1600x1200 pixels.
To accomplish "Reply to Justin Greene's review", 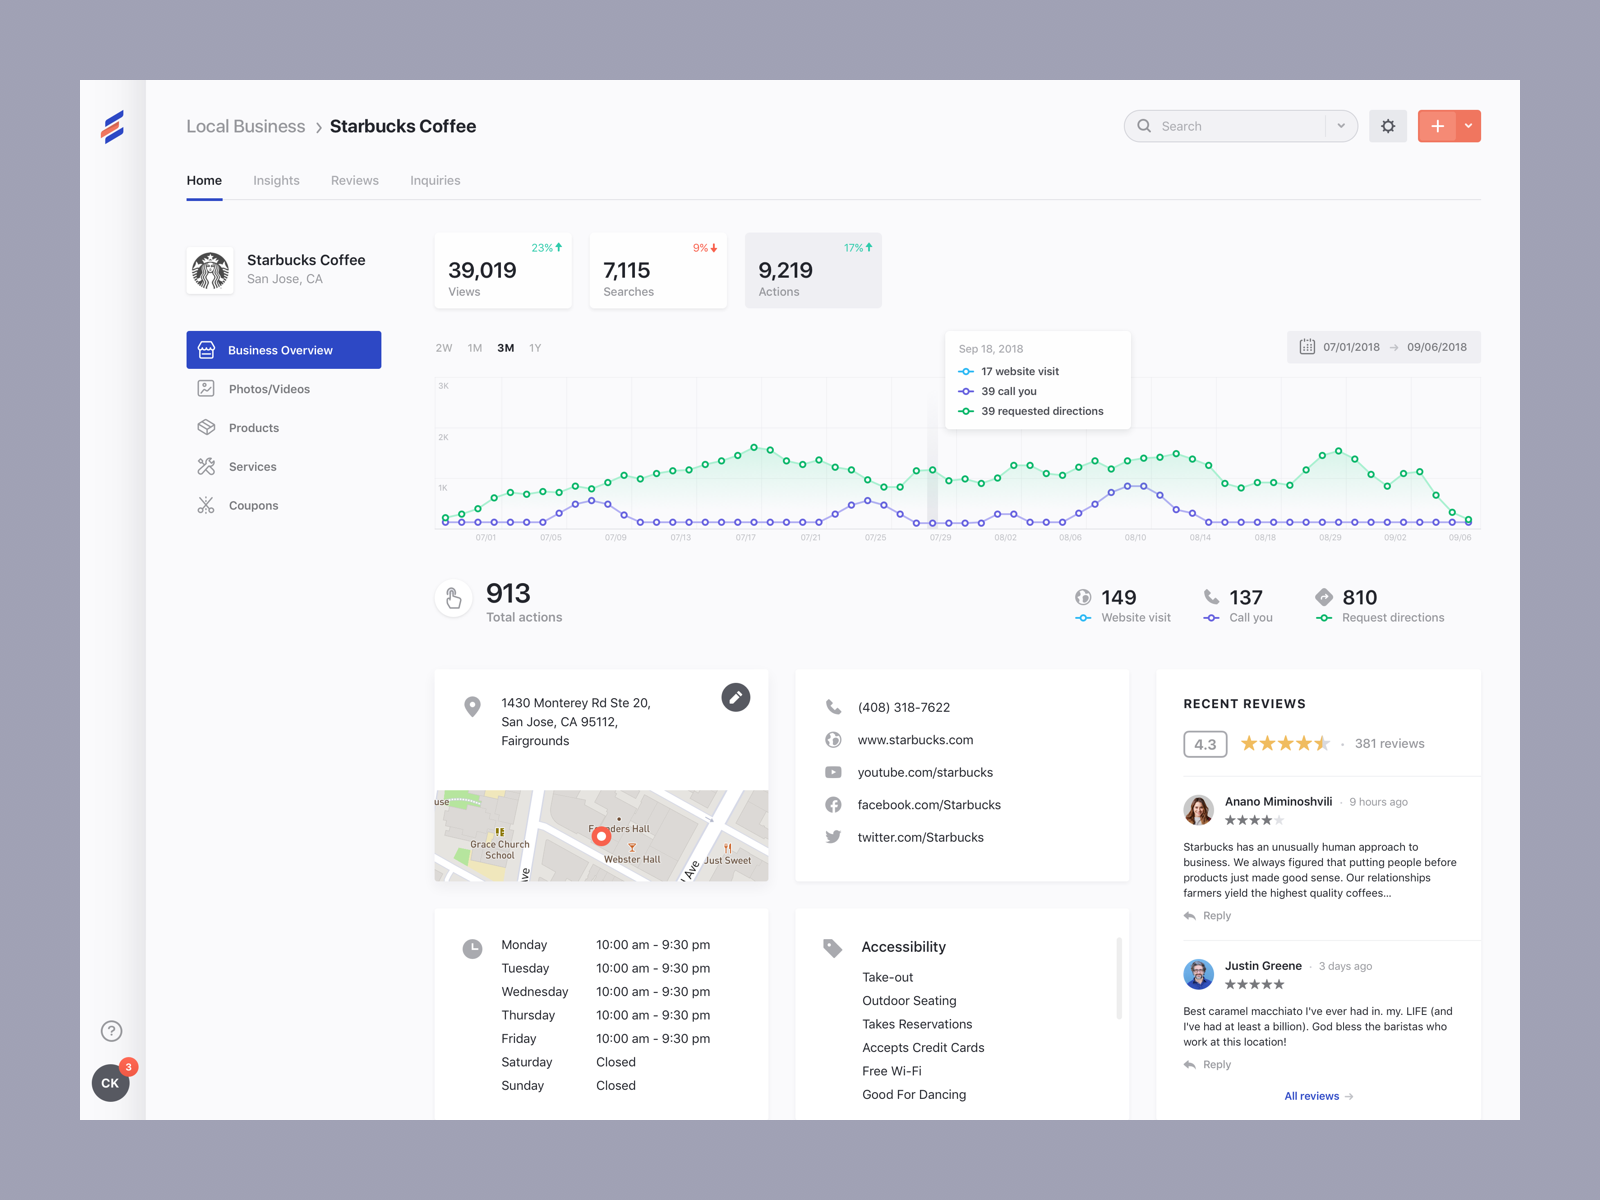I will tap(1208, 1065).
